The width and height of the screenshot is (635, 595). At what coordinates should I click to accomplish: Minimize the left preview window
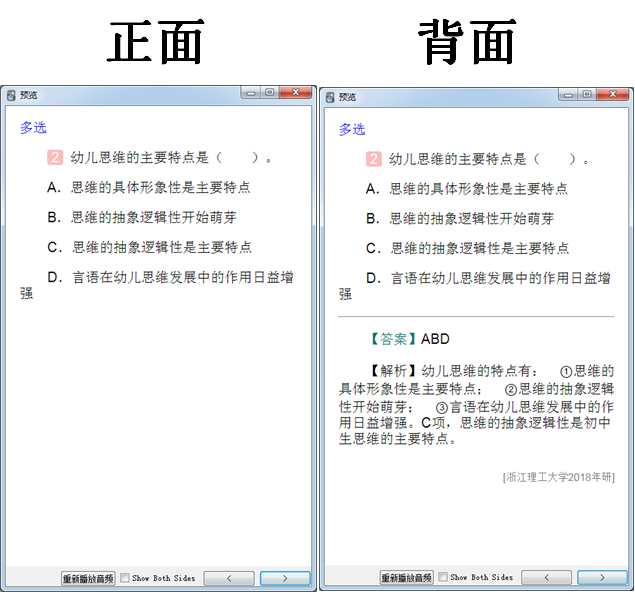(251, 93)
